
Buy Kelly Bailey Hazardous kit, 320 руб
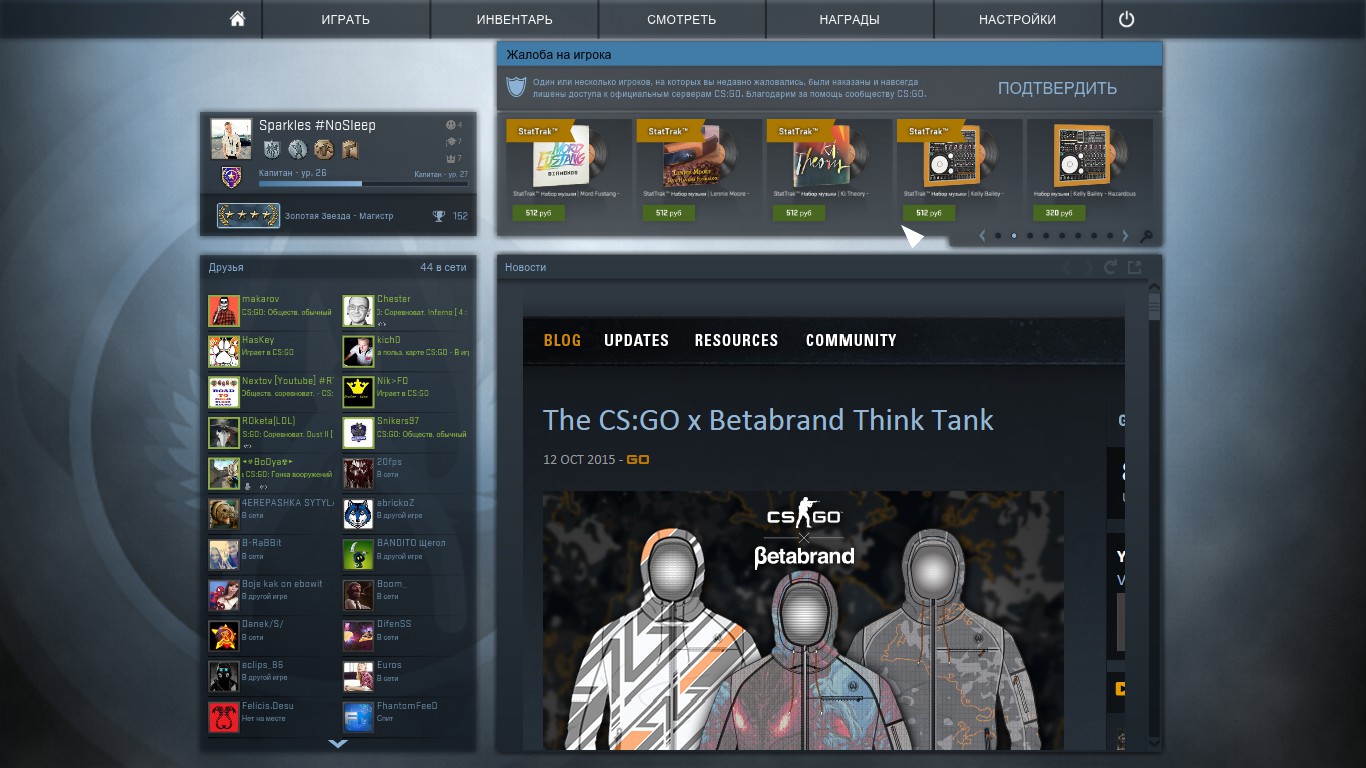click(x=1058, y=213)
